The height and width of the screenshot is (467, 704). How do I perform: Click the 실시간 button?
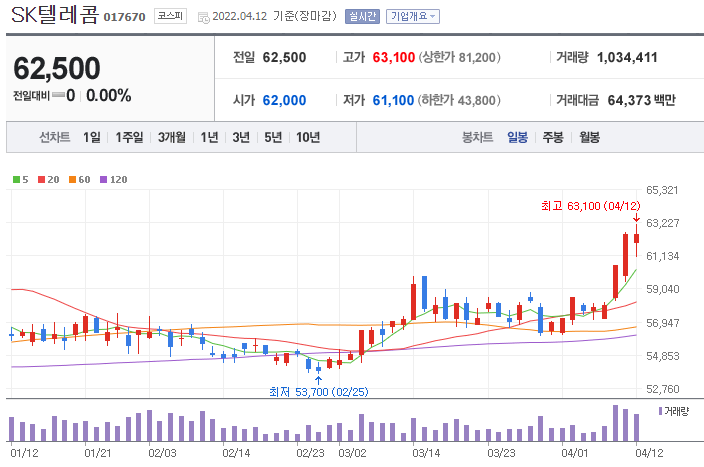pyautogui.click(x=362, y=17)
